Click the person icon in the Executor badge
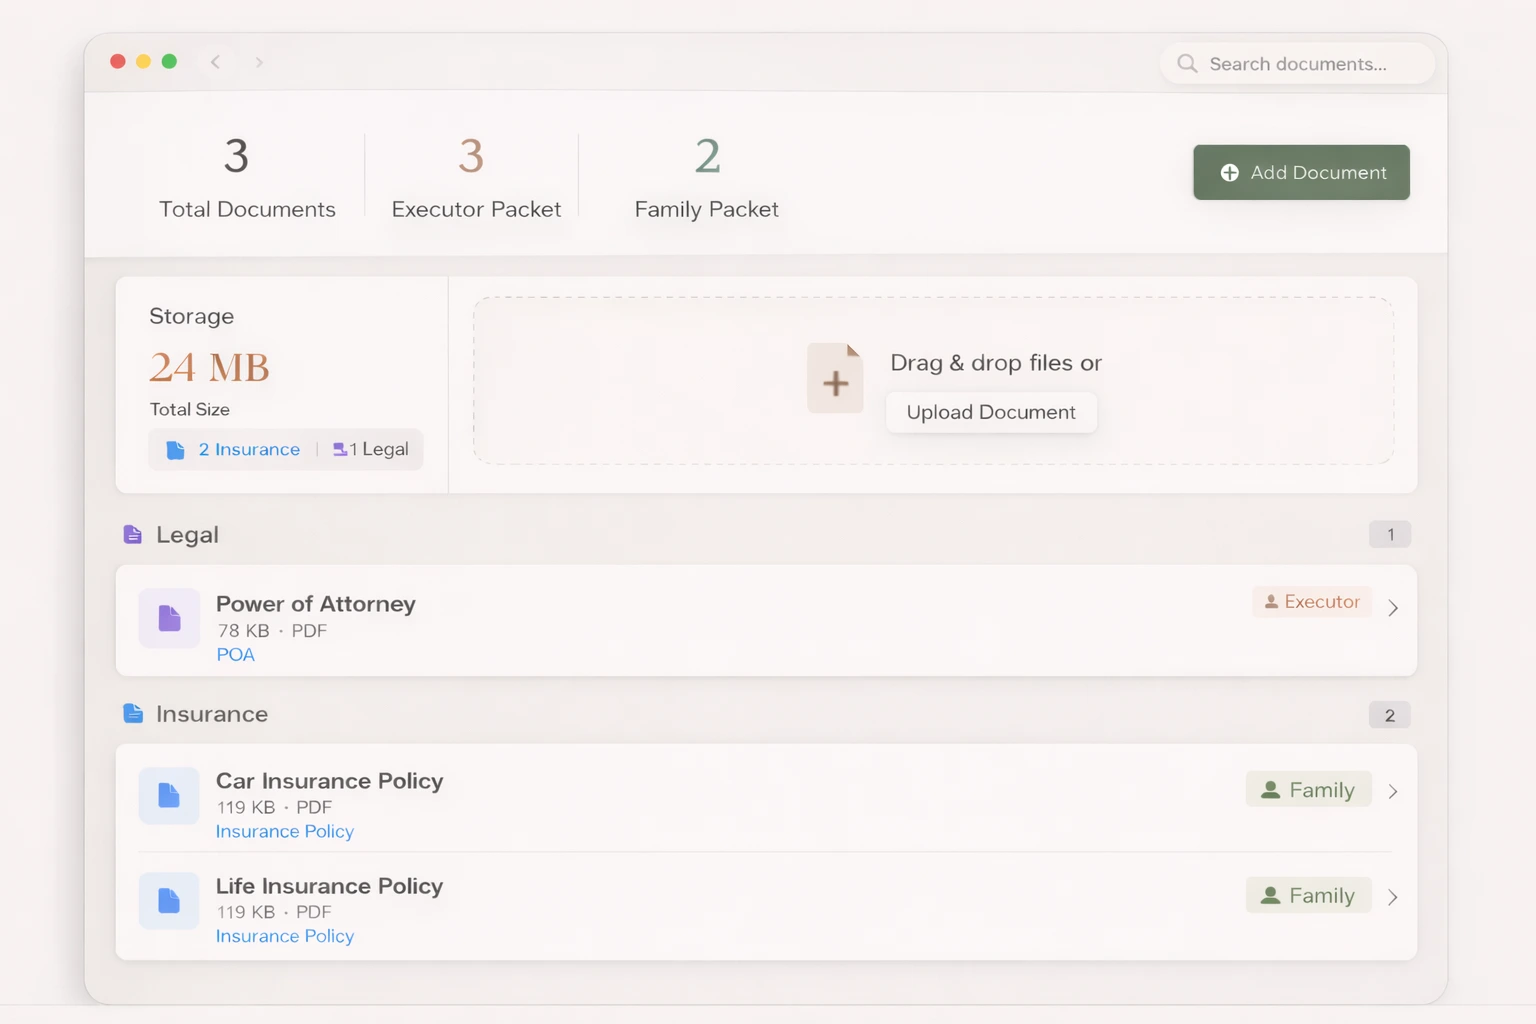Screen dimensions: 1536x1024 [1271, 601]
